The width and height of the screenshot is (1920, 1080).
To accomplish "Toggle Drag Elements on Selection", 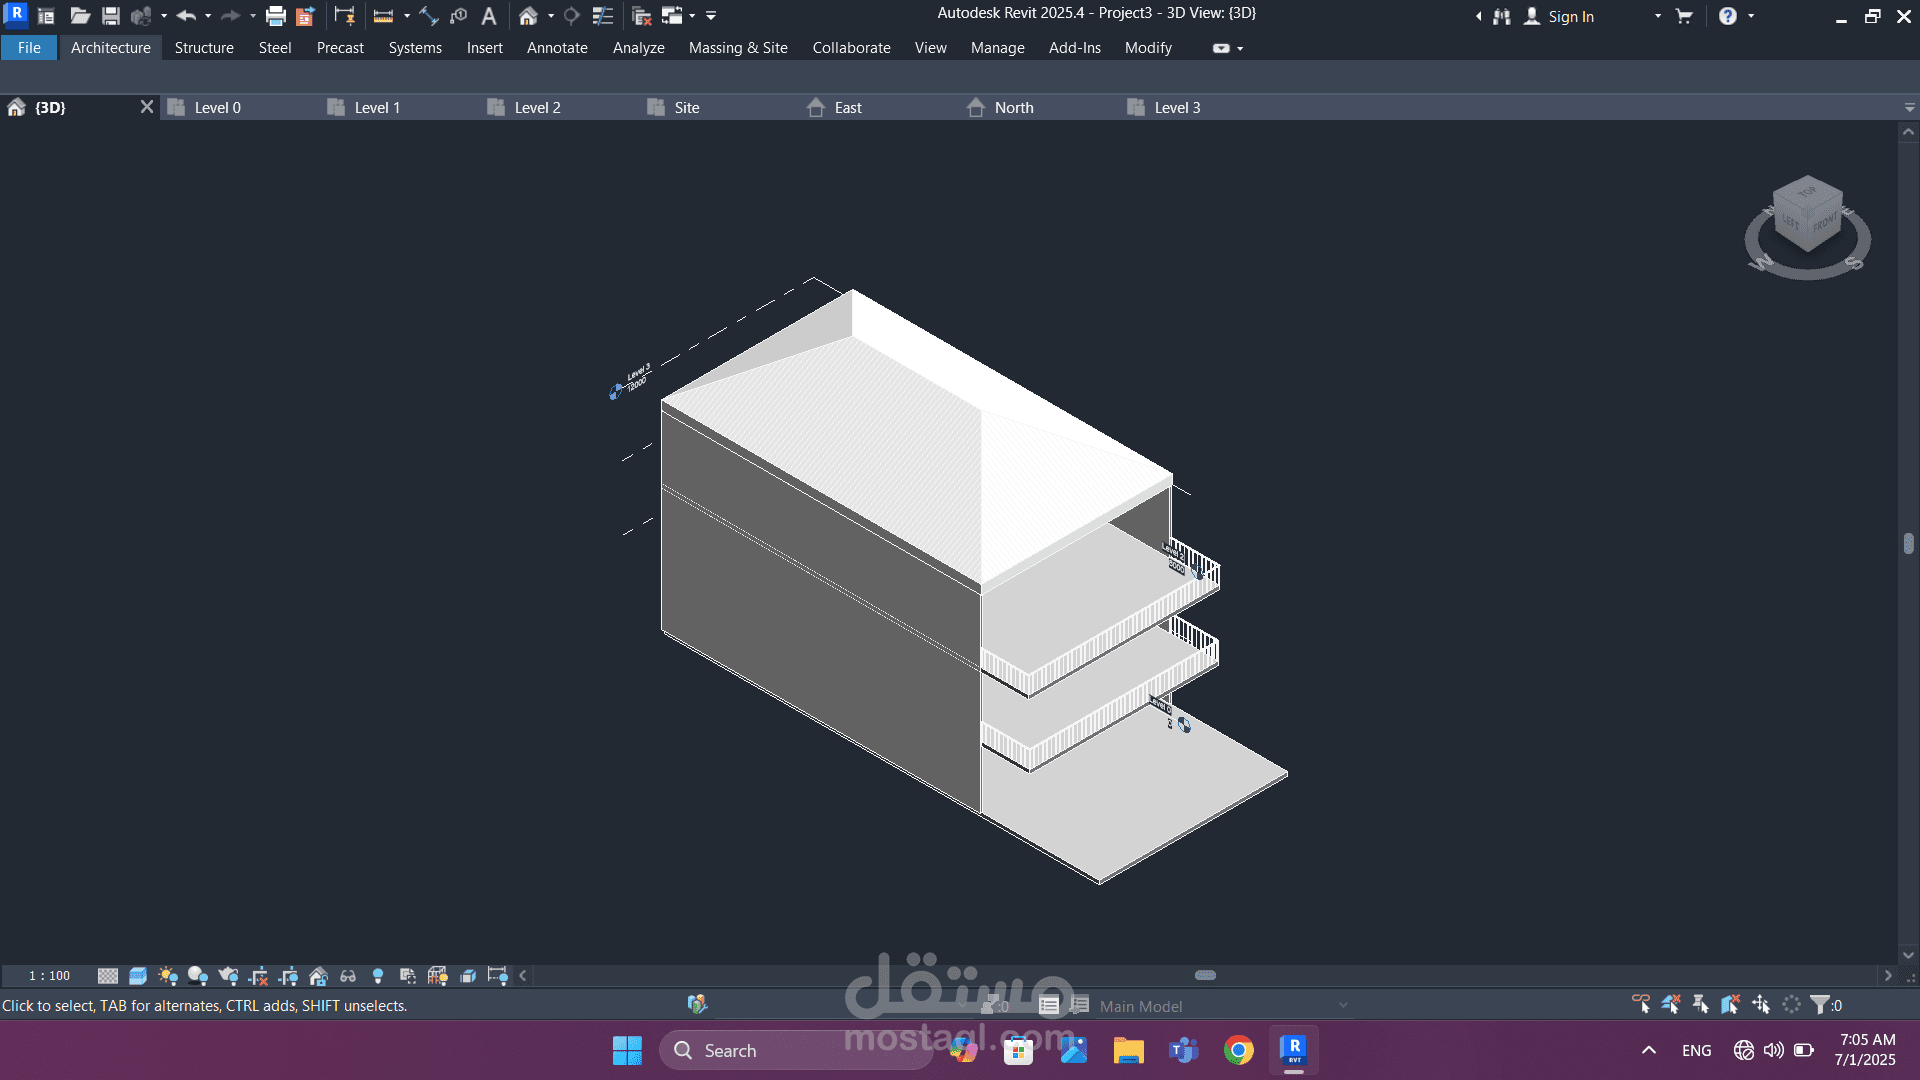I will click(1761, 1004).
